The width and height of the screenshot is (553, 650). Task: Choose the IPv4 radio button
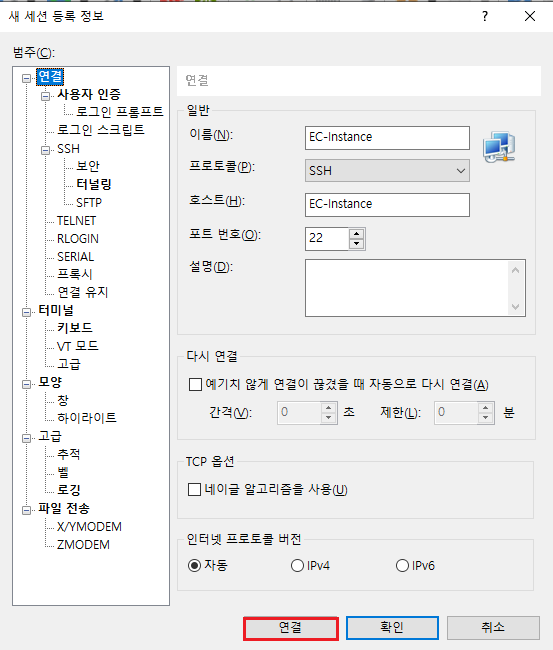click(x=297, y=565)
